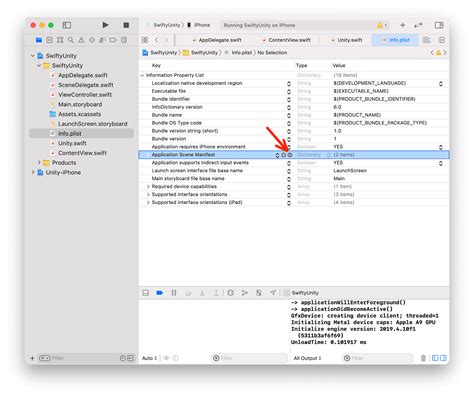Image resolution: width=474 pixels, height=397 pixels.
Task: Toggle the inspector panel on right
Action: (x=439, y=25)
